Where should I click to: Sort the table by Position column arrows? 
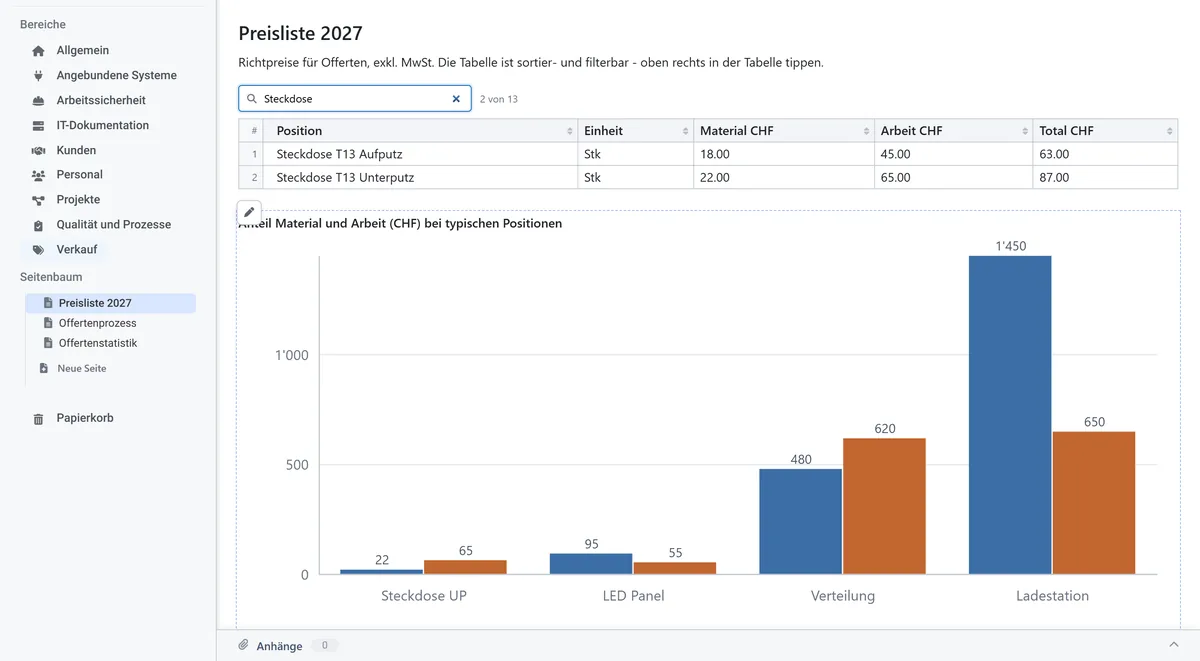point(570,131)
